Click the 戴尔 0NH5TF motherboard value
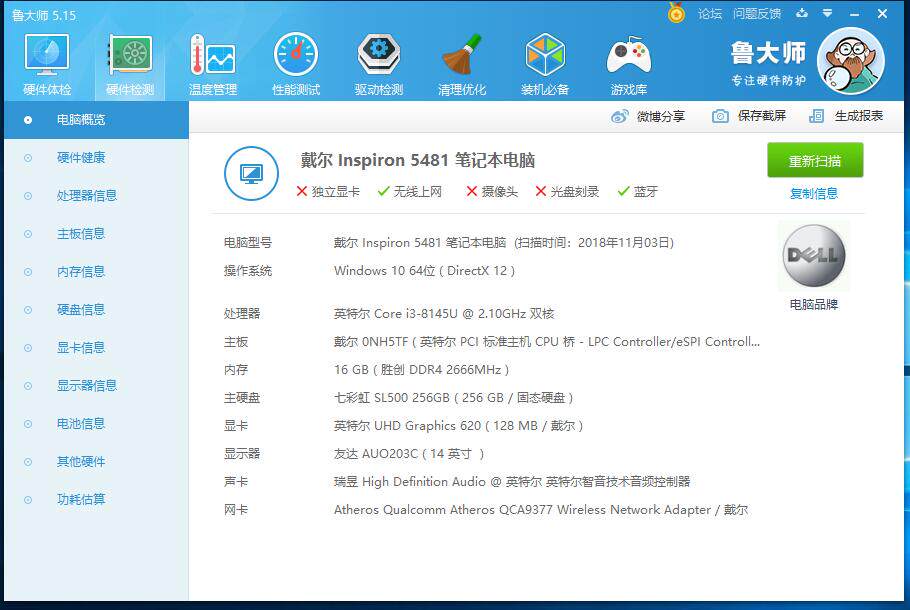Screen dimensions: 910x610 (547, 342)
